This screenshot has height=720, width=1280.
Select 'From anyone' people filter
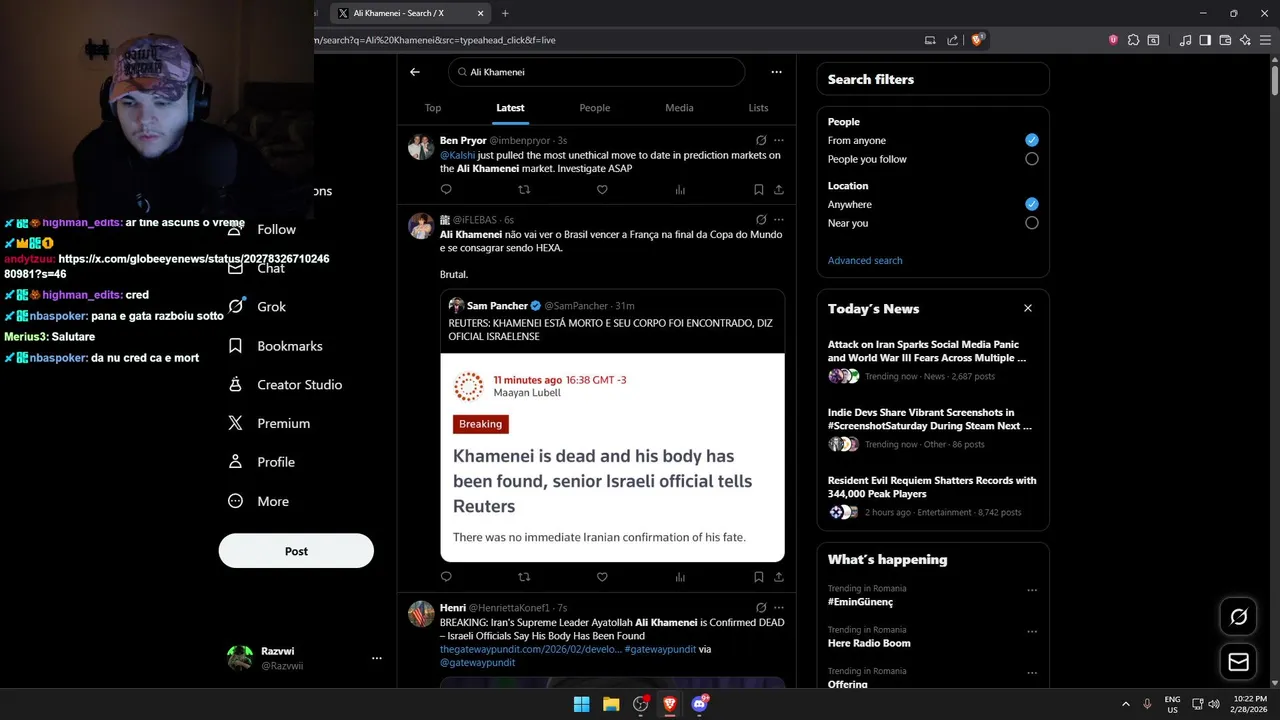click(x=1031, y=140)
